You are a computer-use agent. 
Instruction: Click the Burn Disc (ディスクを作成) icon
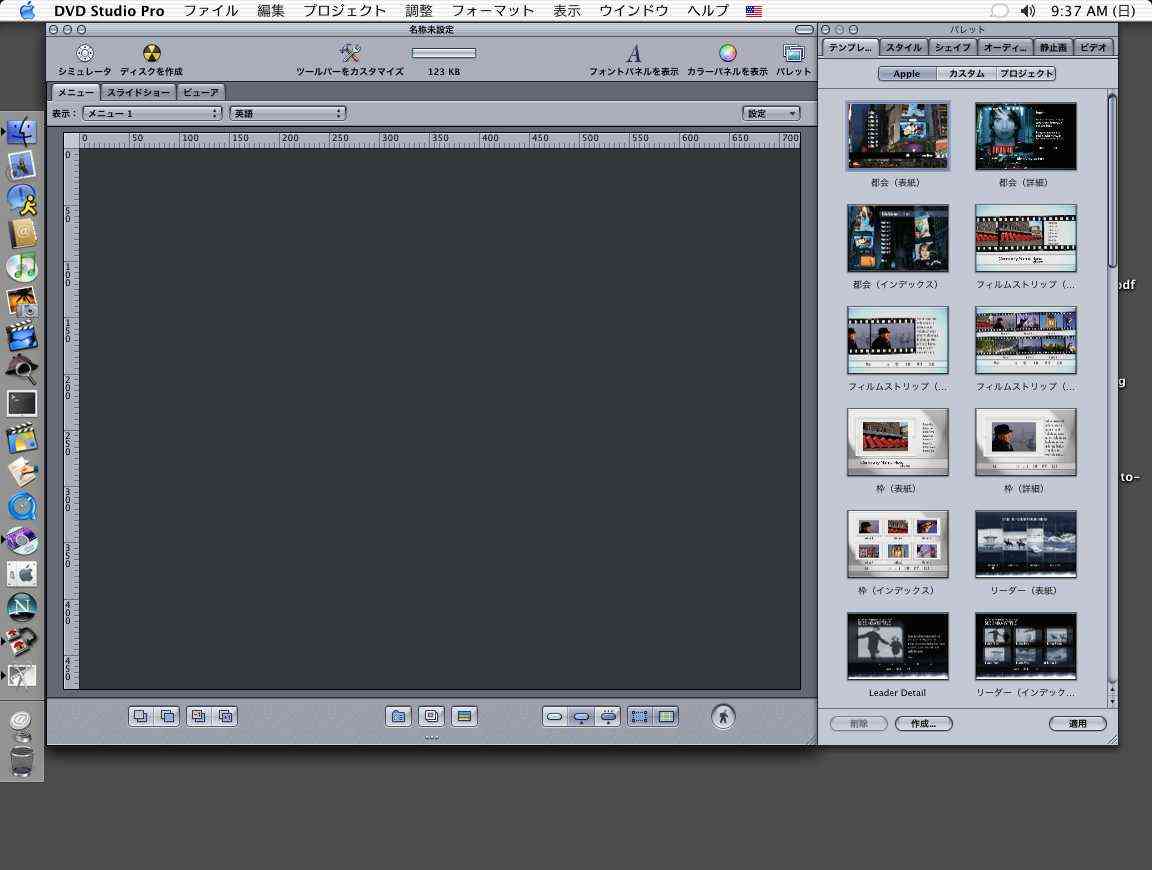click(151, 53)
